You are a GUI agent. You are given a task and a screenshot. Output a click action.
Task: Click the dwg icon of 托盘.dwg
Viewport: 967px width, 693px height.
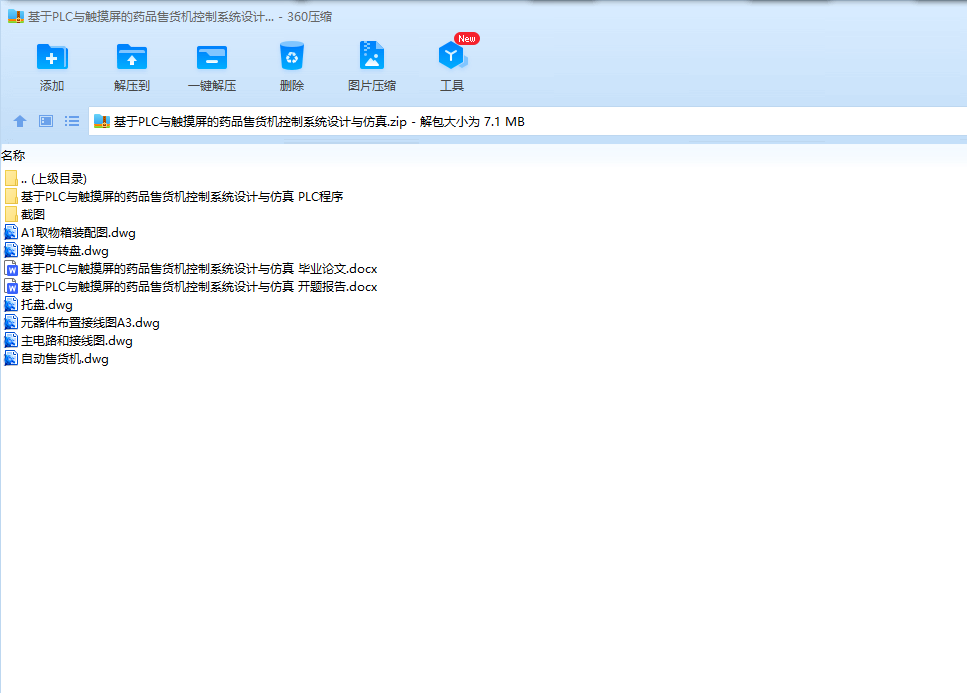pos(11,305)
